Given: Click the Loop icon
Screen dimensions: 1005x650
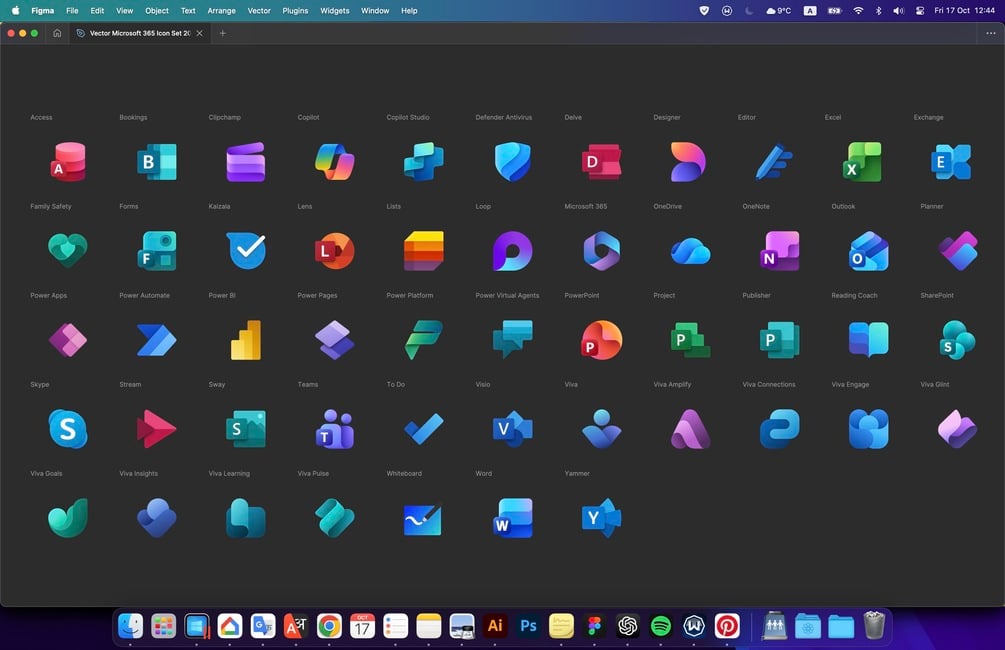Looking at the screenshot, I should click(x=513, y=251).
